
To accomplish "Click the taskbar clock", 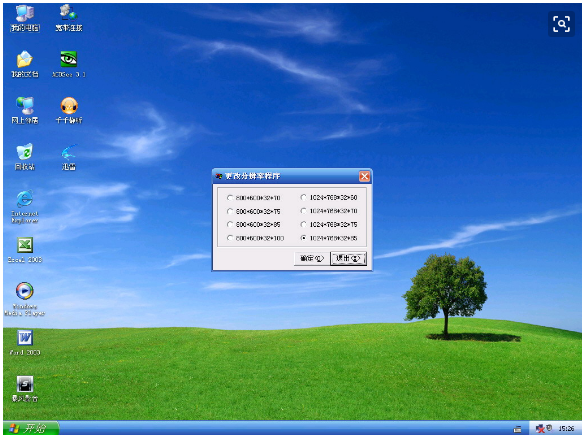I will [x=566, y=429].
